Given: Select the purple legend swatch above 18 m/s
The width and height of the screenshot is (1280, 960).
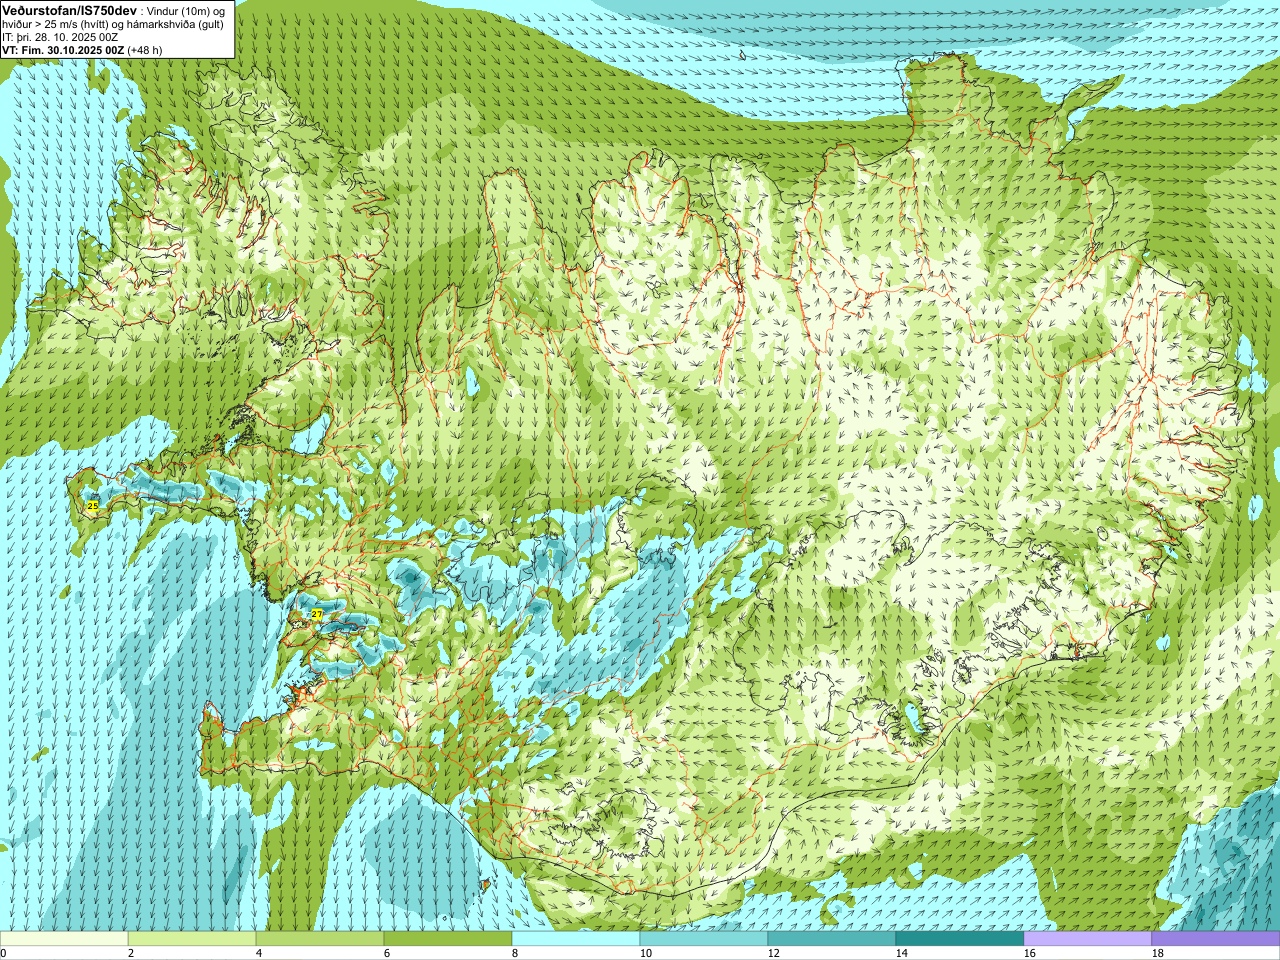Looking at the screenshot, I should [x=1216, y=939].
